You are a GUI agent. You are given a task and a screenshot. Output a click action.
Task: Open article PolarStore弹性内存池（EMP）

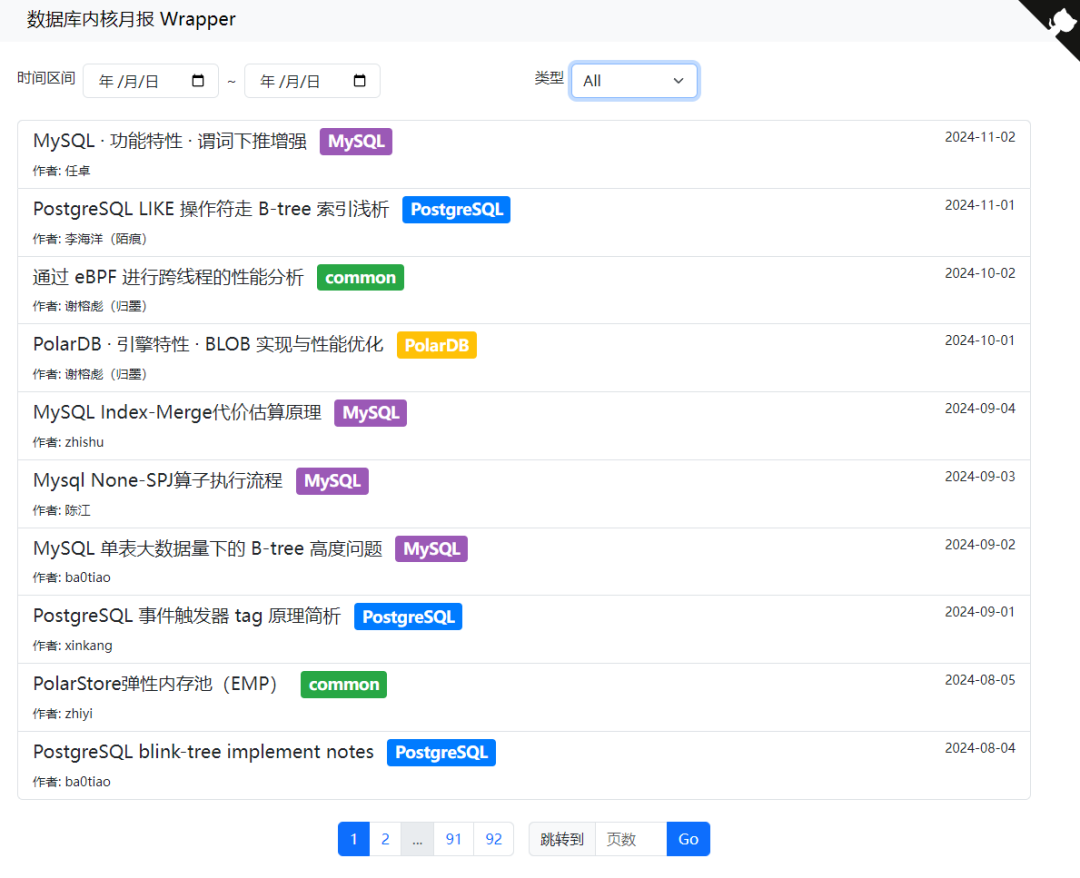[x=156, y=684]
